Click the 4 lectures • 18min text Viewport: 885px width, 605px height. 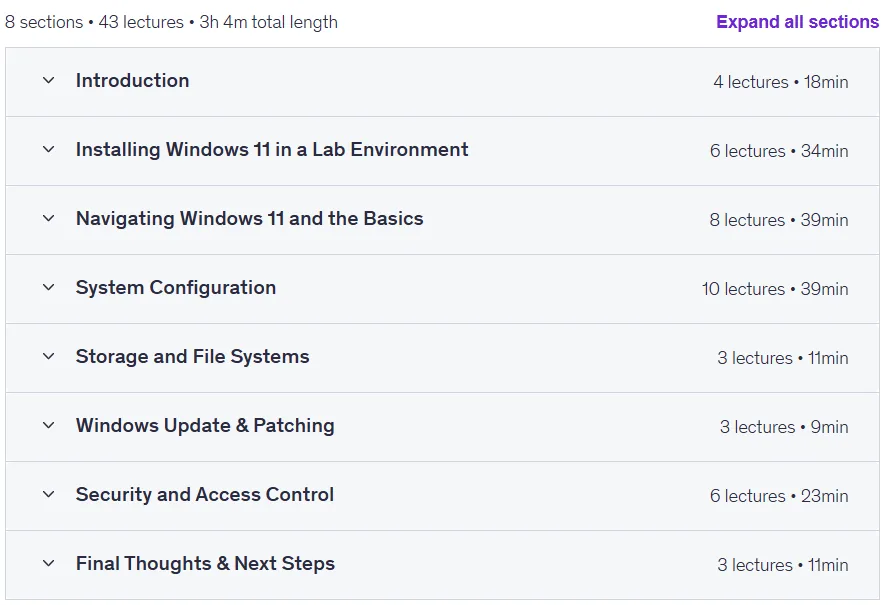click(781, 82)
